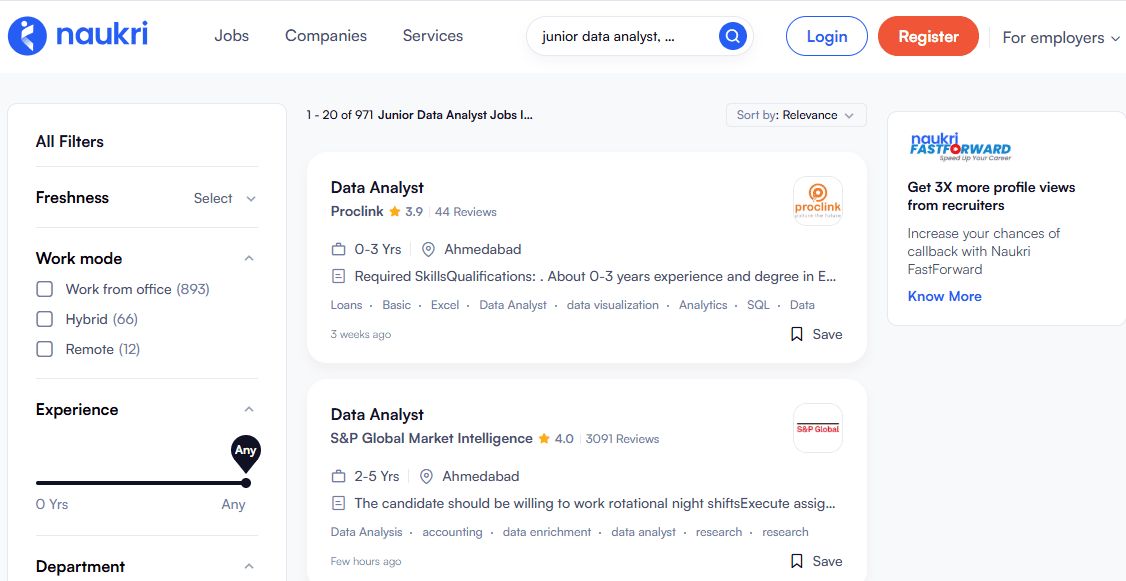Expand the Department filter section
1126x581 pixels.
click(249, 566)
